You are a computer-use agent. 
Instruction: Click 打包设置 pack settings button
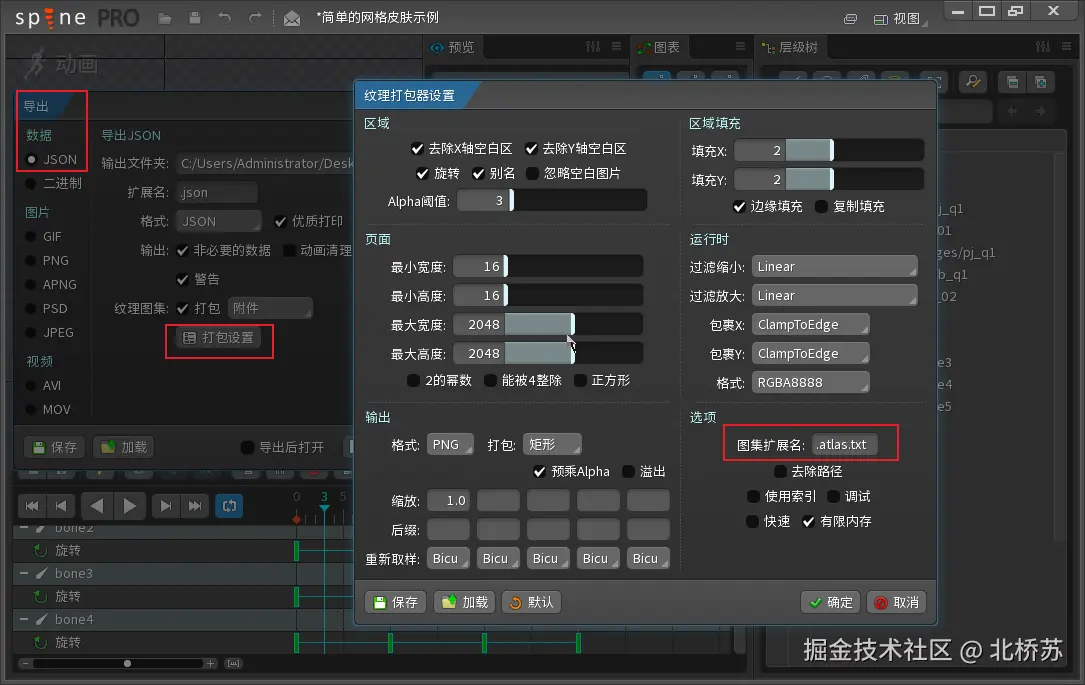(x=219, y=338)
